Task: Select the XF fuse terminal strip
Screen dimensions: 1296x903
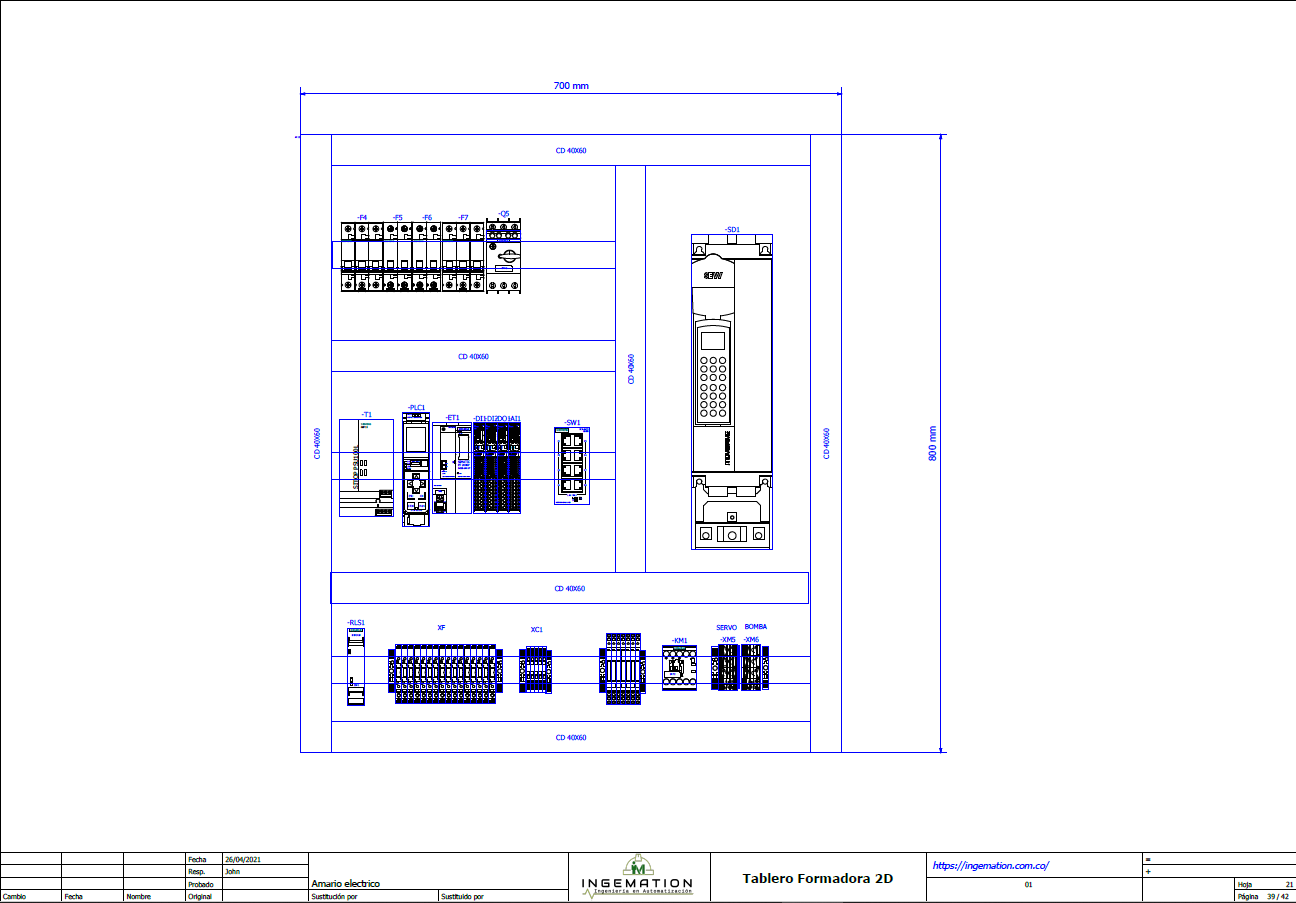Action: click(x=444, y=673)
